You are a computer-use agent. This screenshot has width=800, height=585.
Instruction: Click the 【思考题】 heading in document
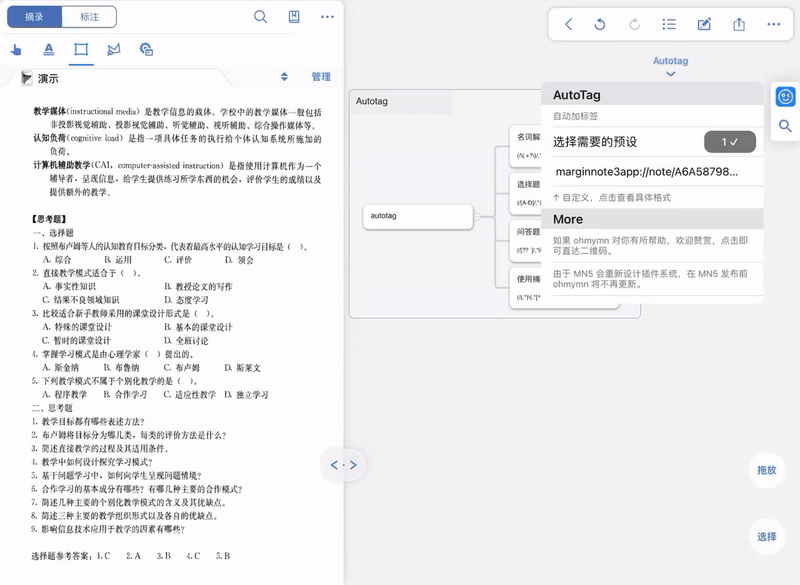pos(49,219)
